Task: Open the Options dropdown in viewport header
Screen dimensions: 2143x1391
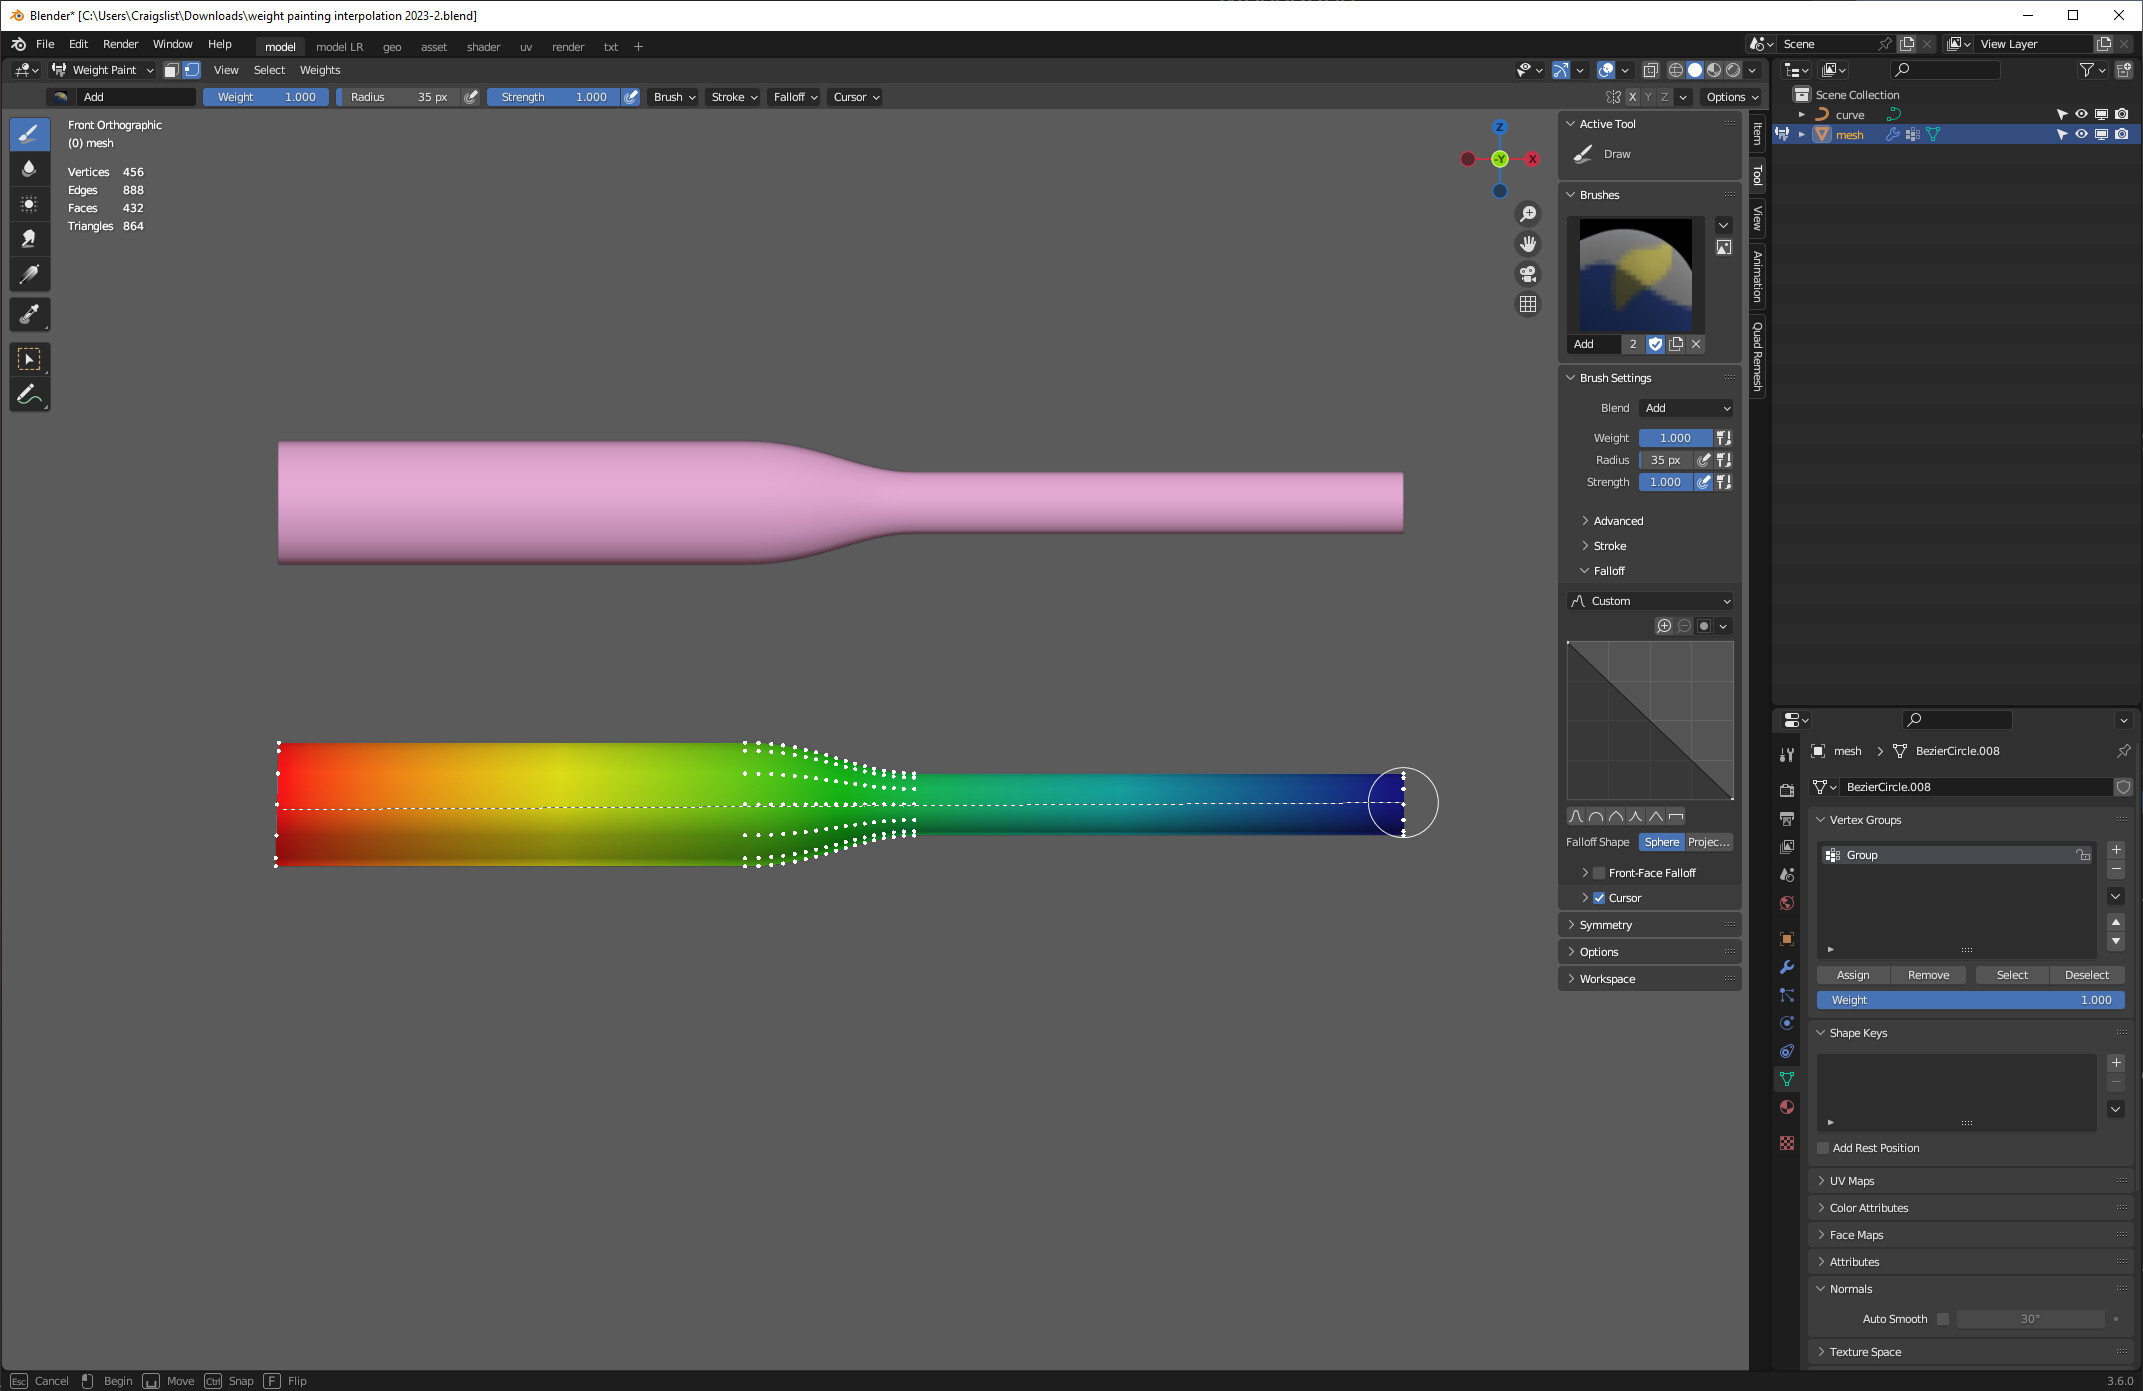Action: (x=1732, y=97)
